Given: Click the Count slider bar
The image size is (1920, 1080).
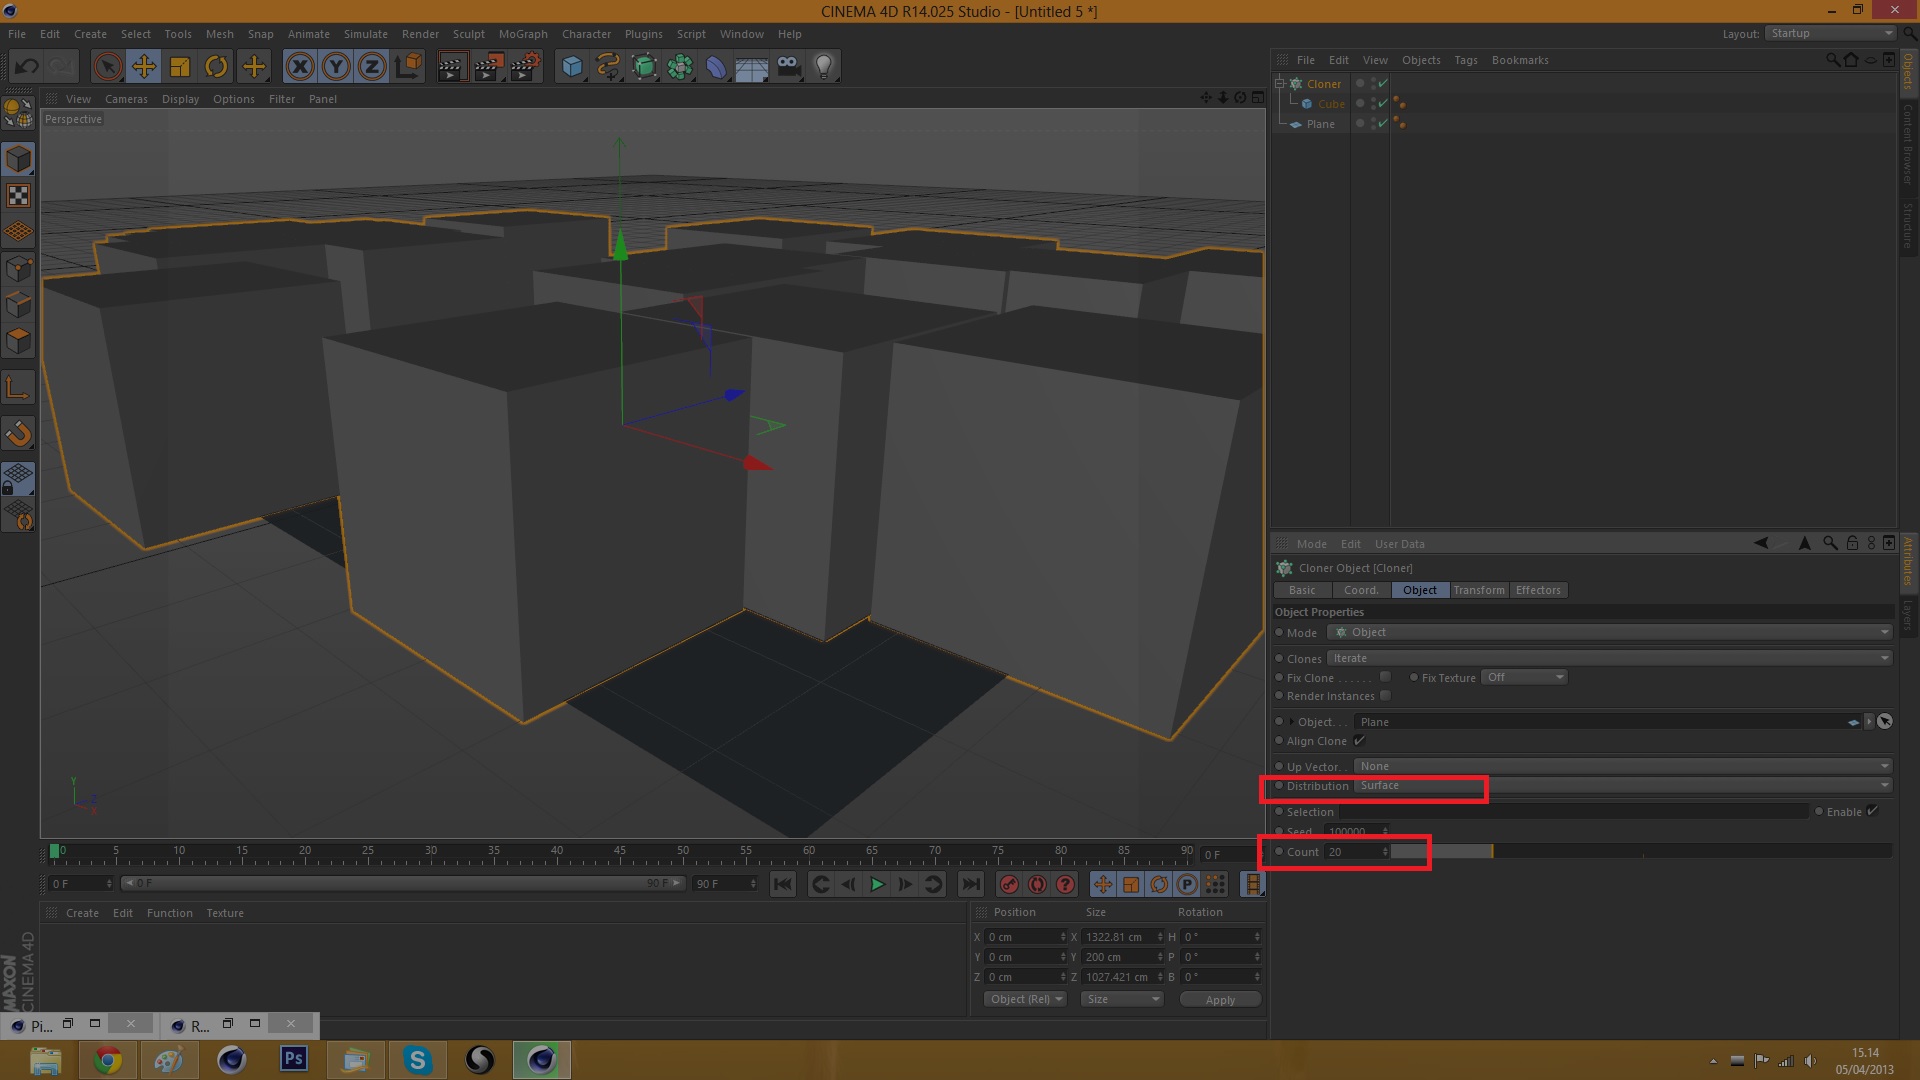Looking at the screenshot, I should (1640, 852).
